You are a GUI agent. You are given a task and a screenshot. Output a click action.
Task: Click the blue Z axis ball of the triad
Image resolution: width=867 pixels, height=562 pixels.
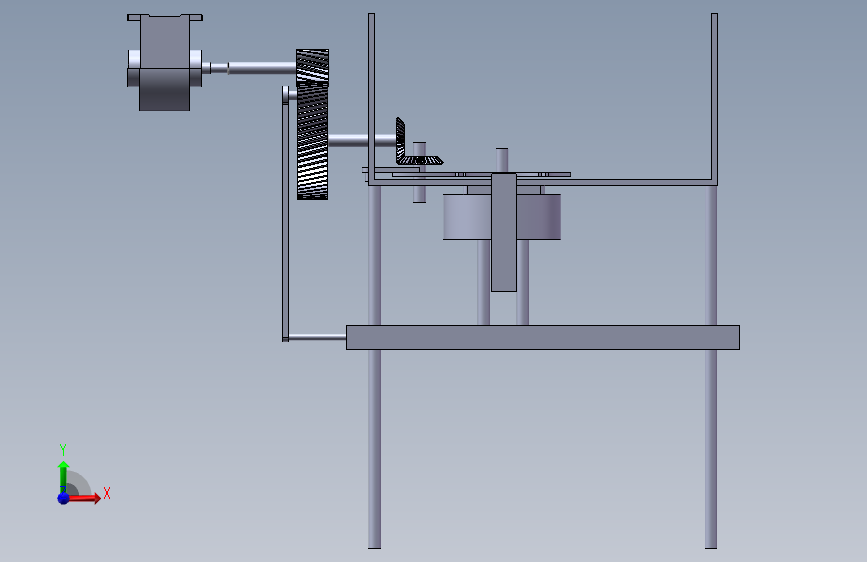64,498
